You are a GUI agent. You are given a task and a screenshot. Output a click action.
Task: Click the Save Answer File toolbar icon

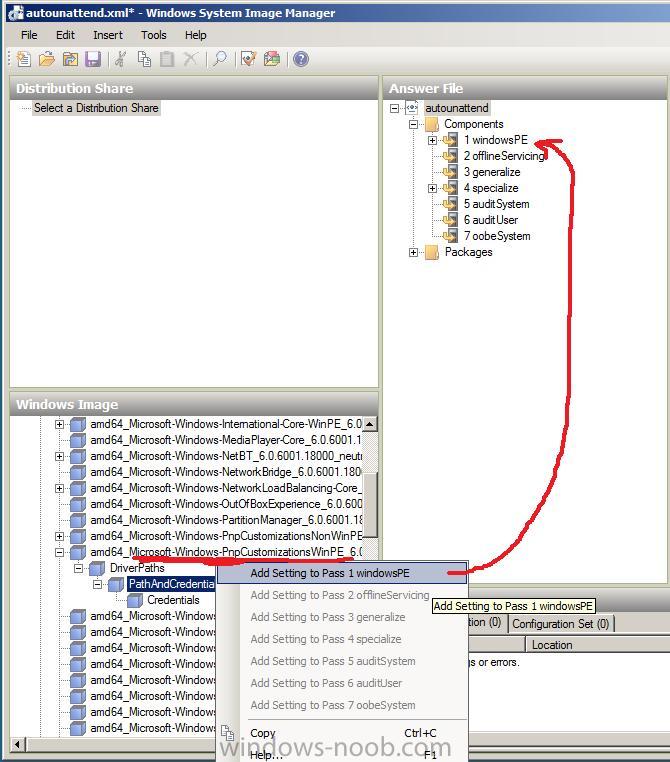coord(93,59)
